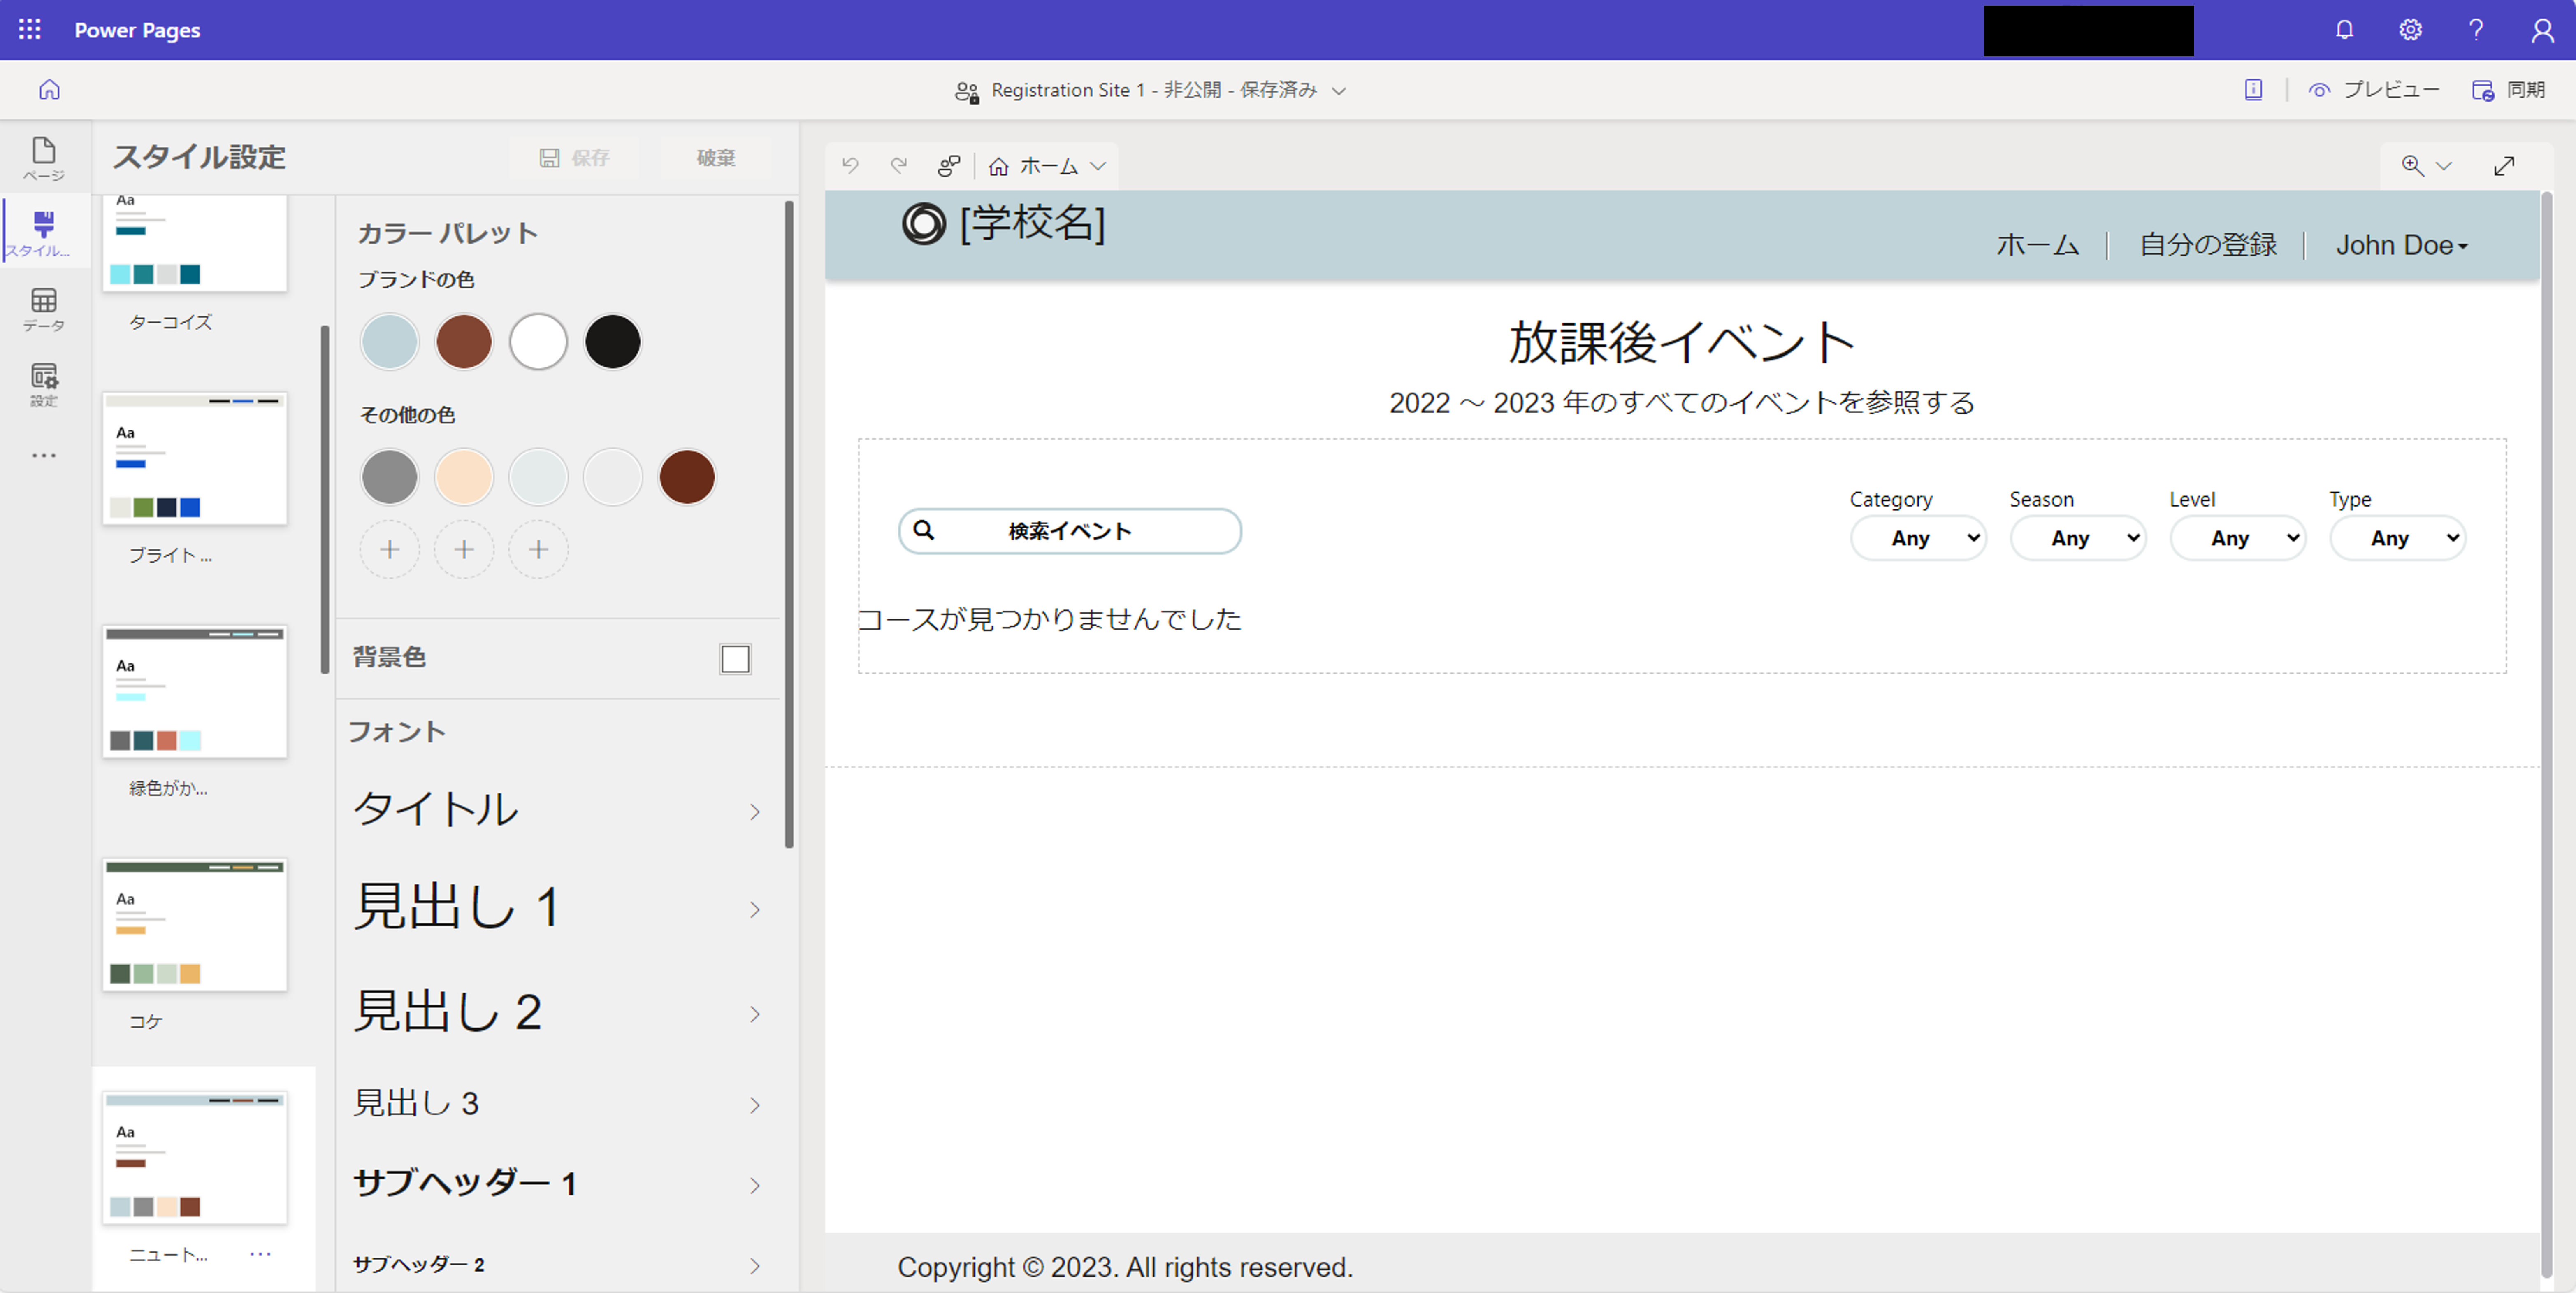This screenshot has height=1293, width=2576.
Task: Select the ブライト theme thumbnail
Action: click(x=195, y=458)
